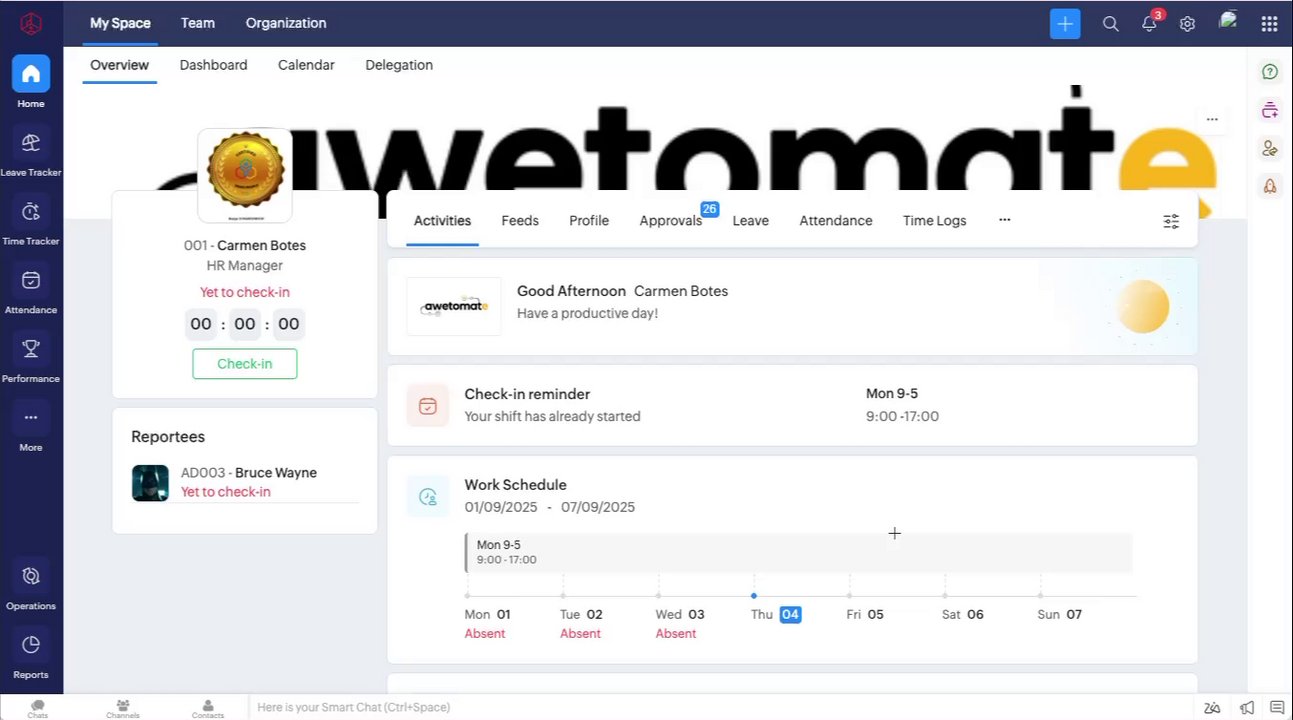The width and height of the screenshot is (1293, 720).
Task: Open Operations from the sidebar
Action: click(x=31, y=585)
